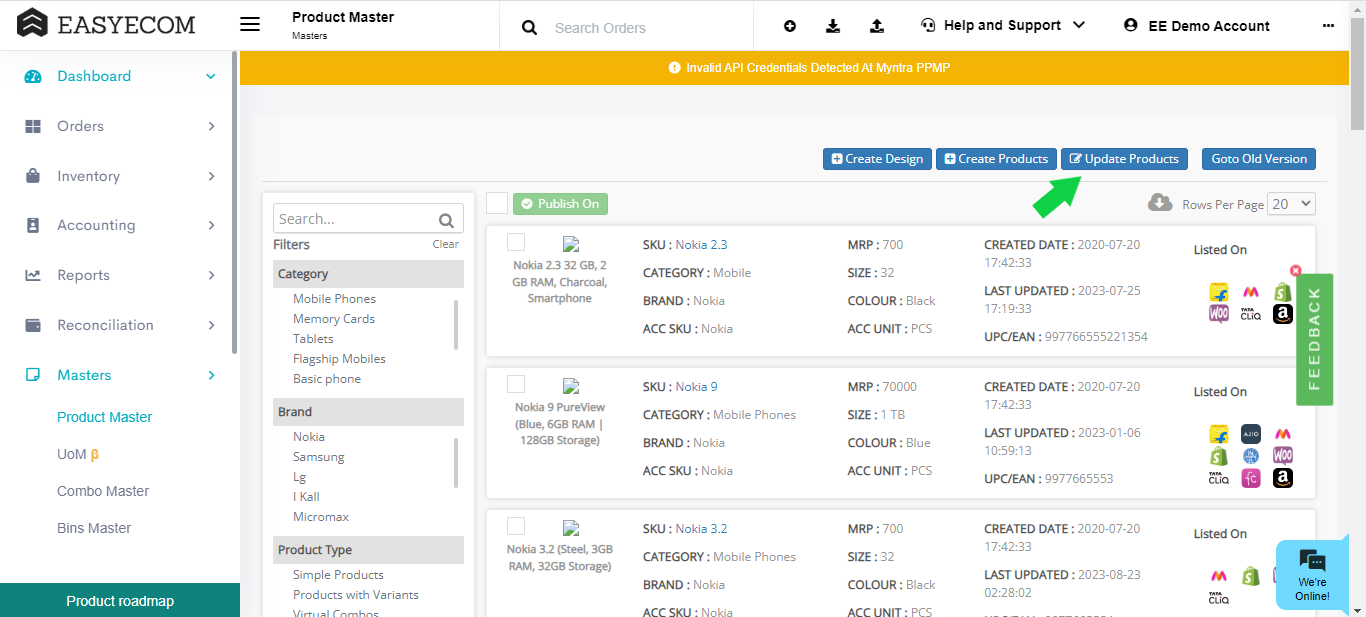Click Myntra icon on Nokia 9 card
The image size is (1366, 617).
pyautogui.click(x=1283, y=434)
